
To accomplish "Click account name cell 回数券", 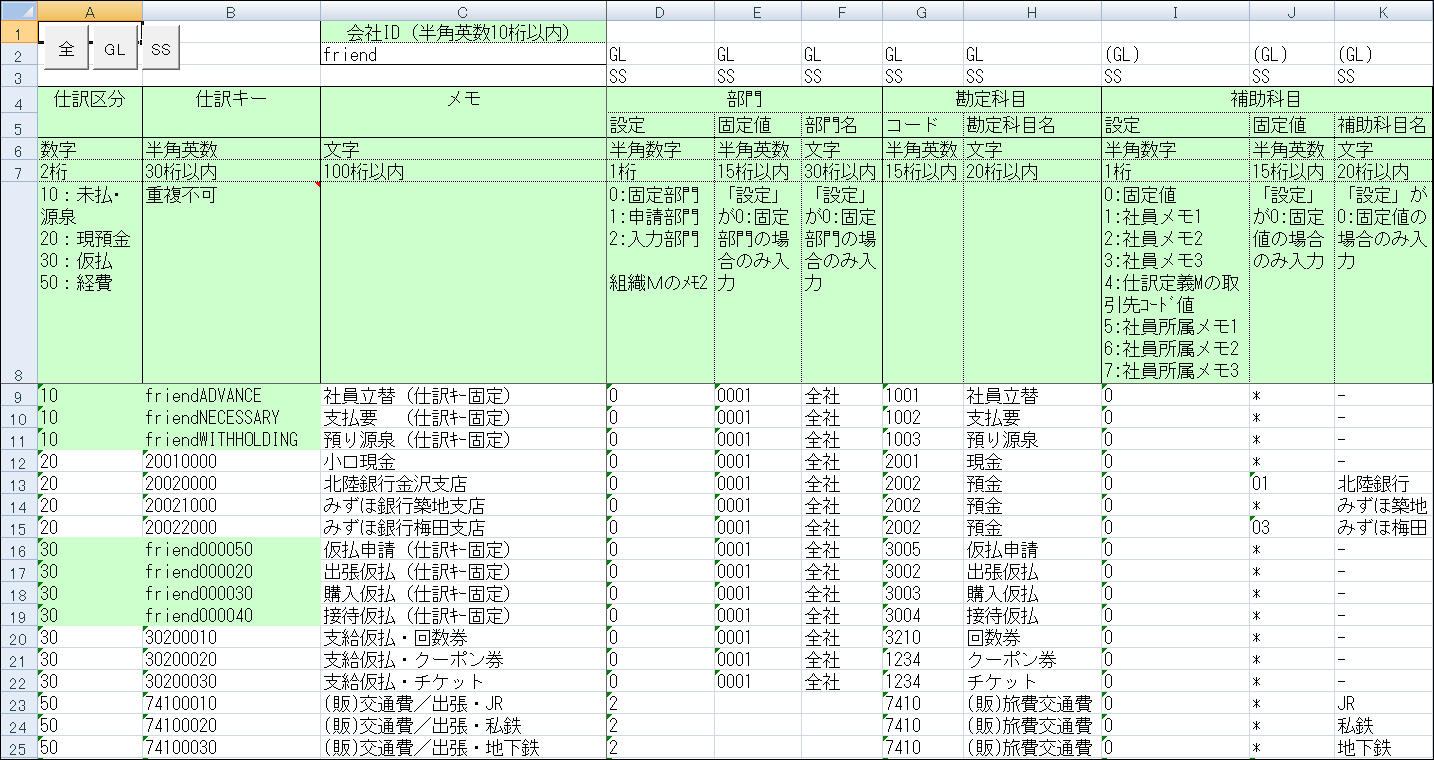I will [x=1032, y=638].
